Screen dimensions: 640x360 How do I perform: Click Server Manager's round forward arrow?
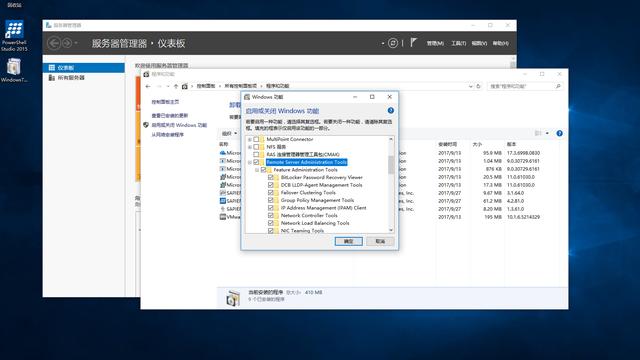pos(67,43)
